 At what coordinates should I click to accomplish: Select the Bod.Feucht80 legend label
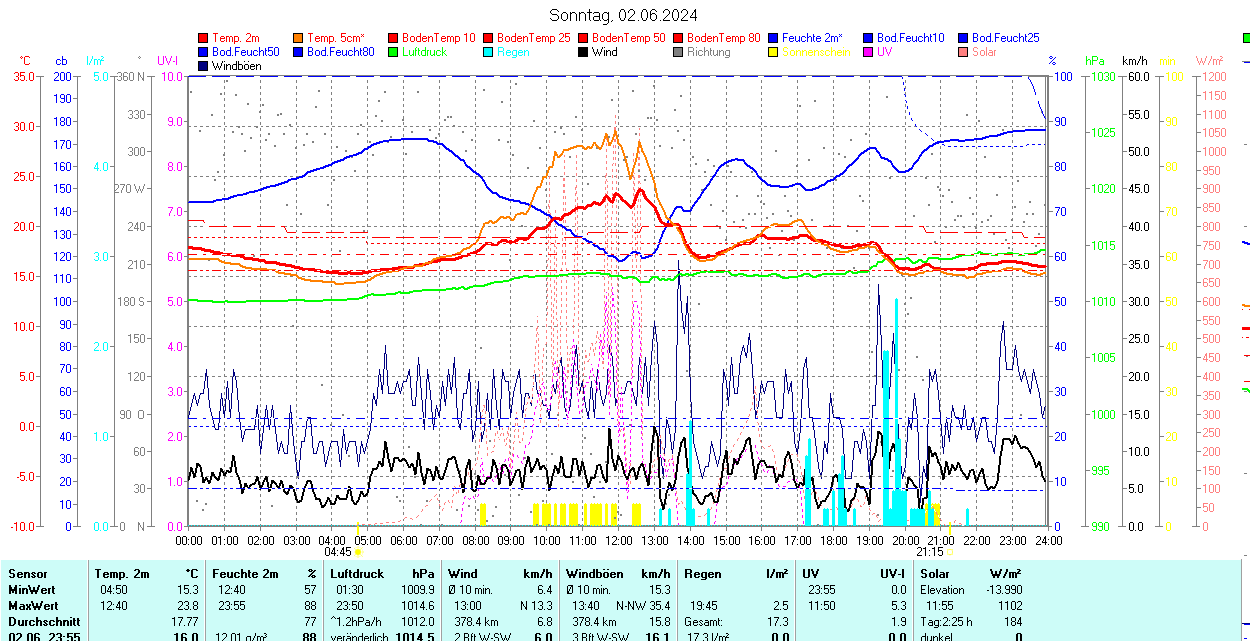tap(341, 52)
